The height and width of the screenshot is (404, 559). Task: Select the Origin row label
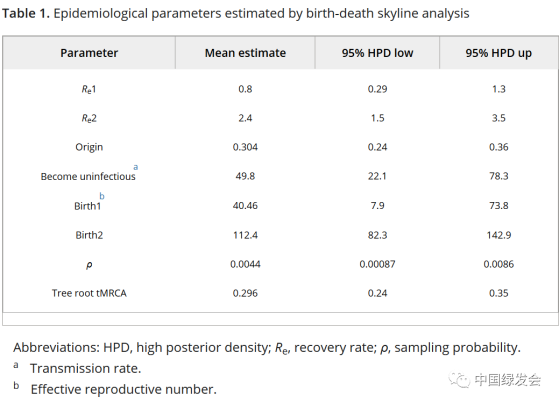coord(89,147)
